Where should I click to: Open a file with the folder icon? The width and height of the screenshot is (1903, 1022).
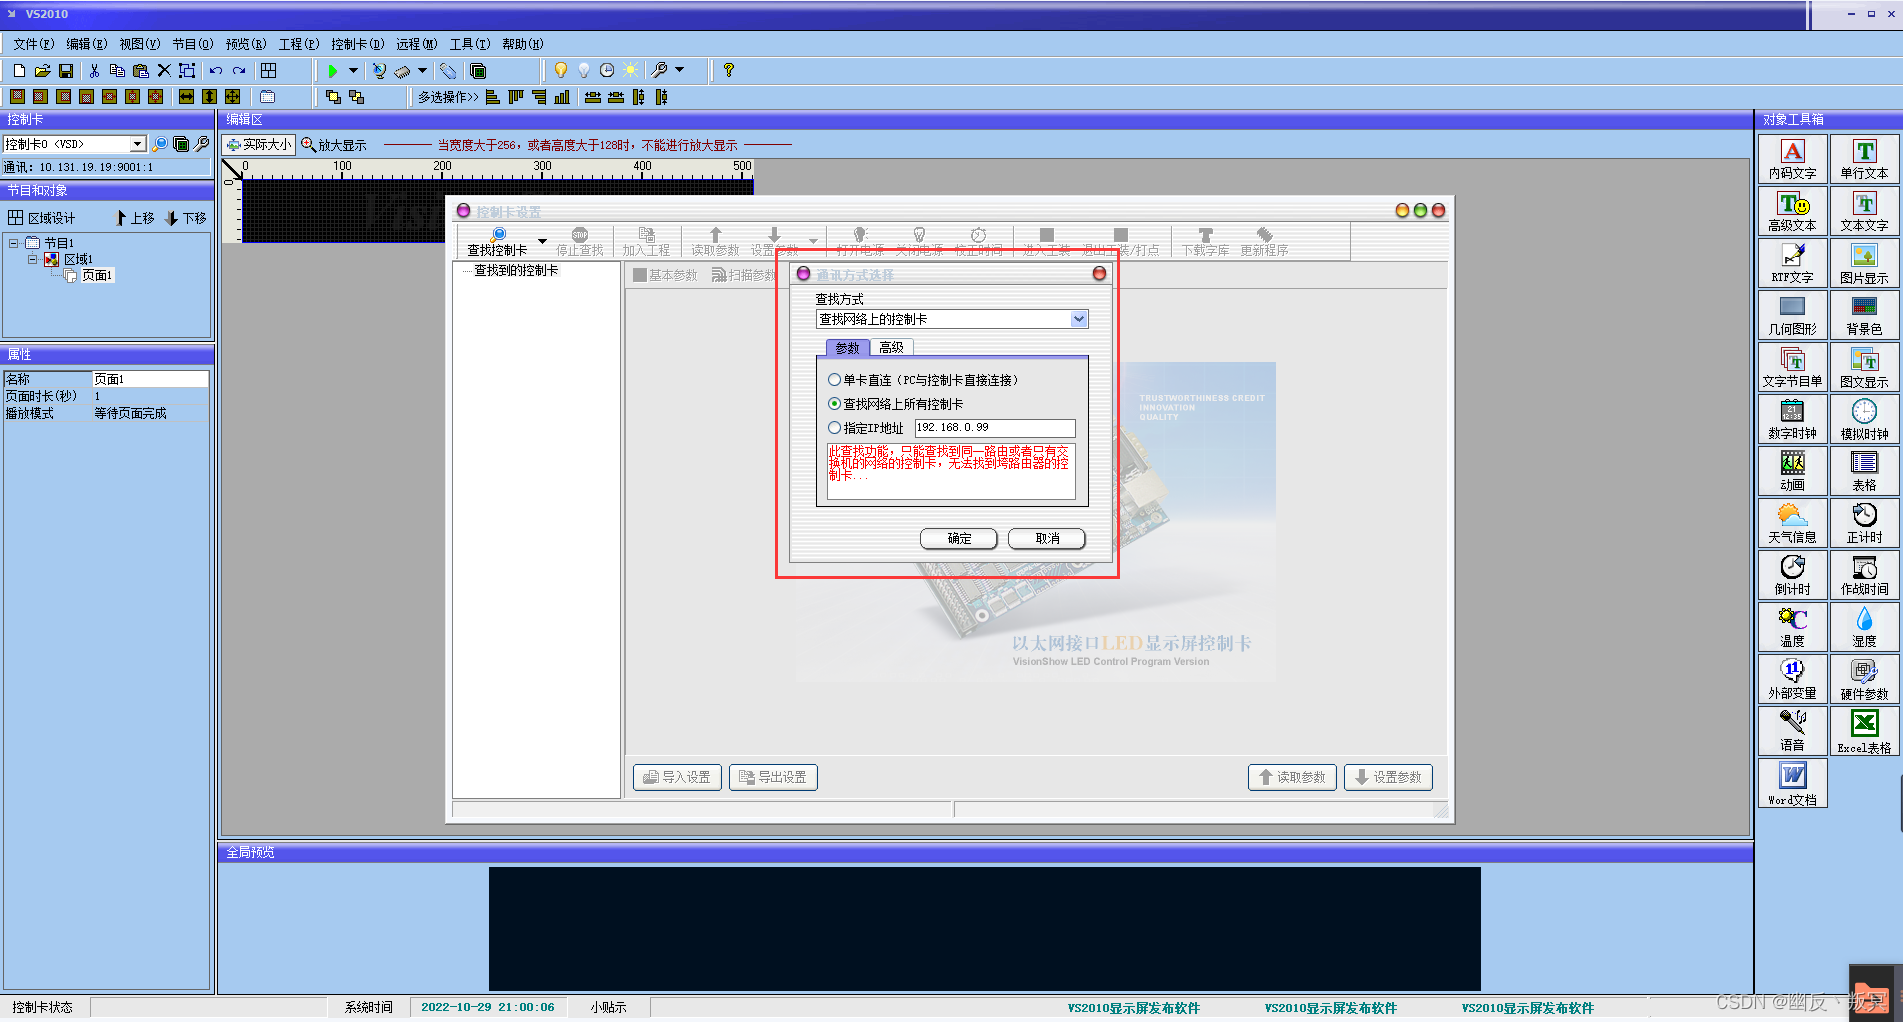pos(42,71)
